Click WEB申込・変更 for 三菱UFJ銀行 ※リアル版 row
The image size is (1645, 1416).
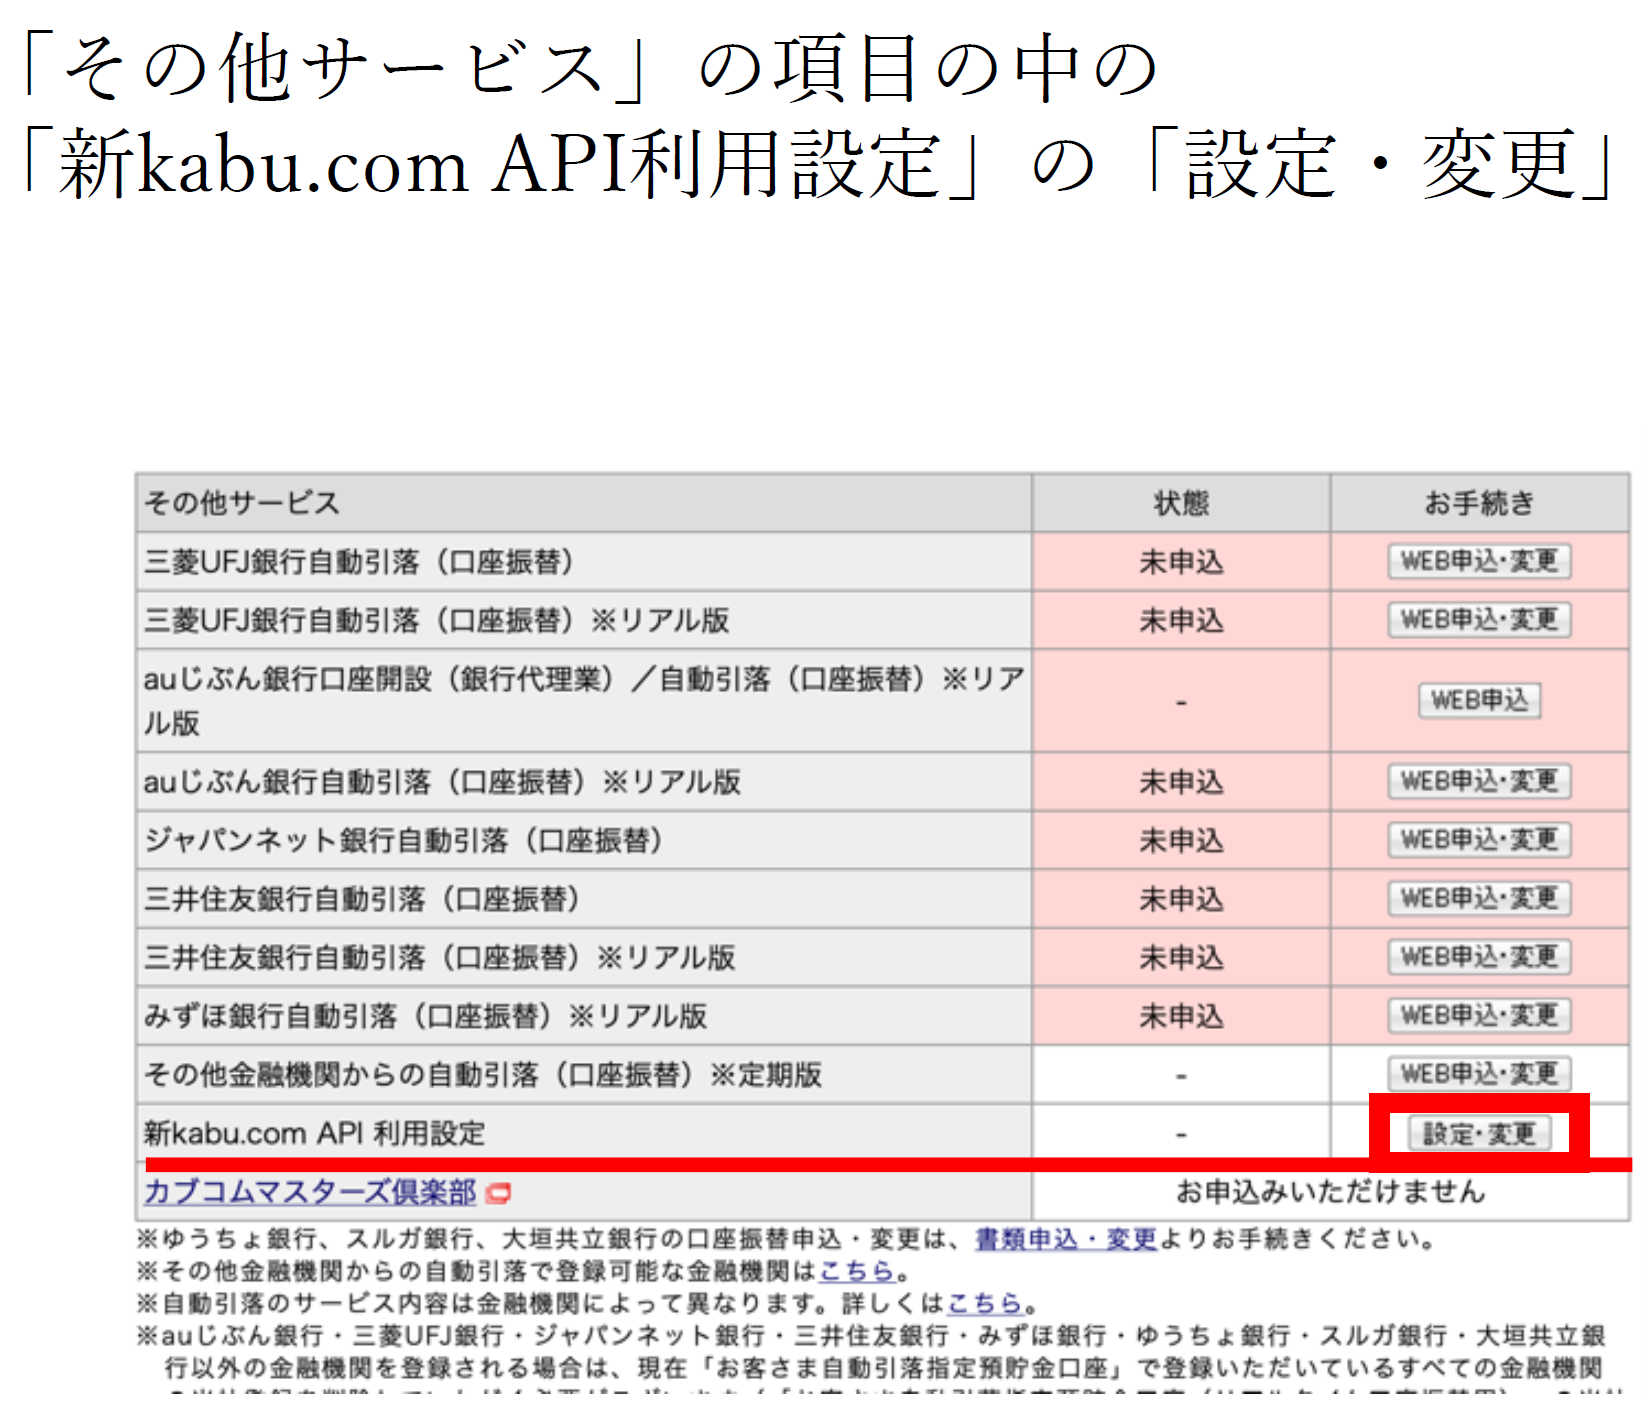pos(1479,620)
